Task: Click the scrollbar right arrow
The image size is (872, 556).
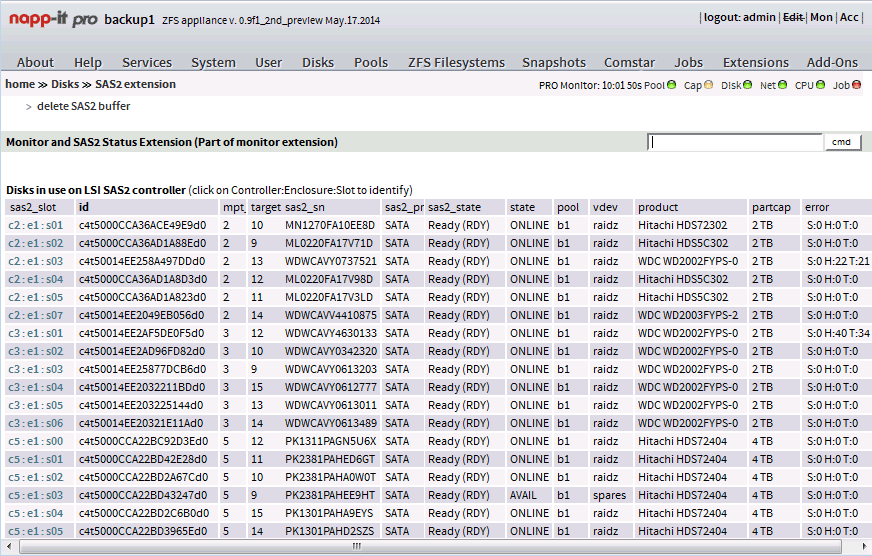Action: (864, 546)
